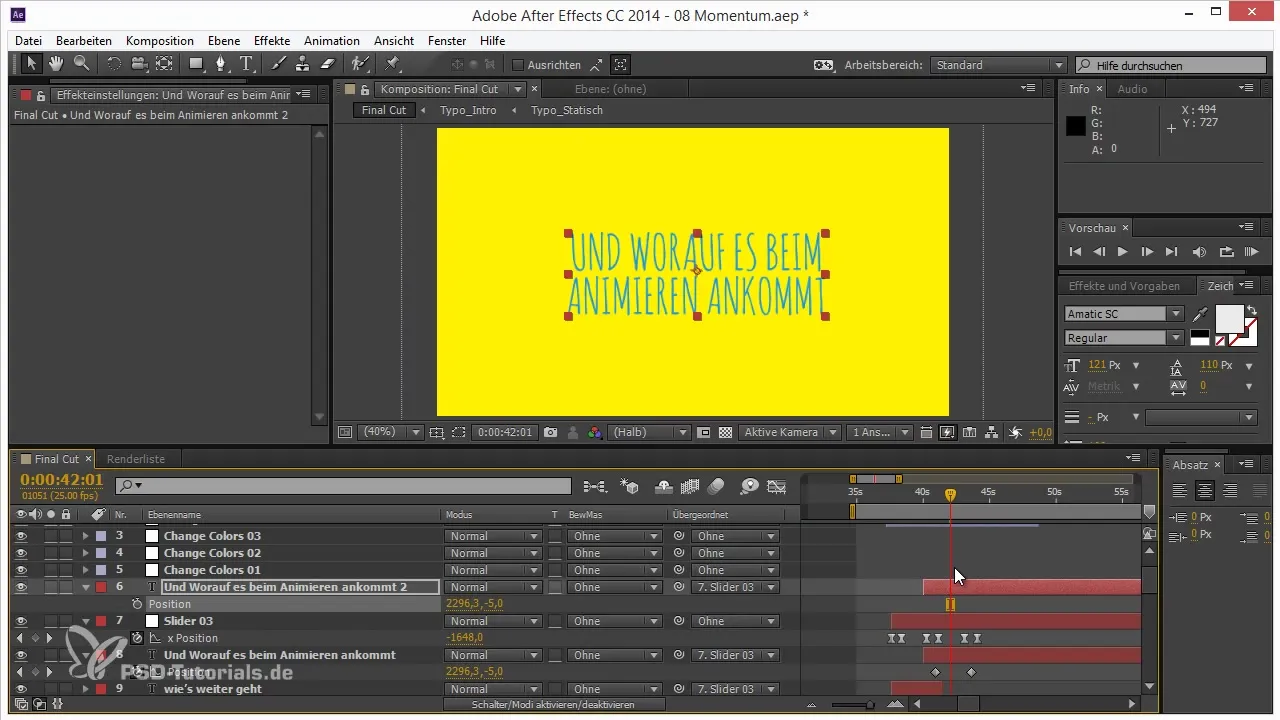Image resolution: width=1280 pixels, height=720 pixels.
Task: Click the region of interest icon
Action: [x=458, y=433]
